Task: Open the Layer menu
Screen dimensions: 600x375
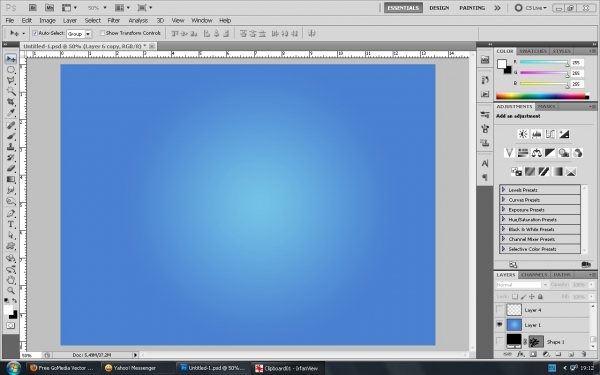Action: click(70, 21)
